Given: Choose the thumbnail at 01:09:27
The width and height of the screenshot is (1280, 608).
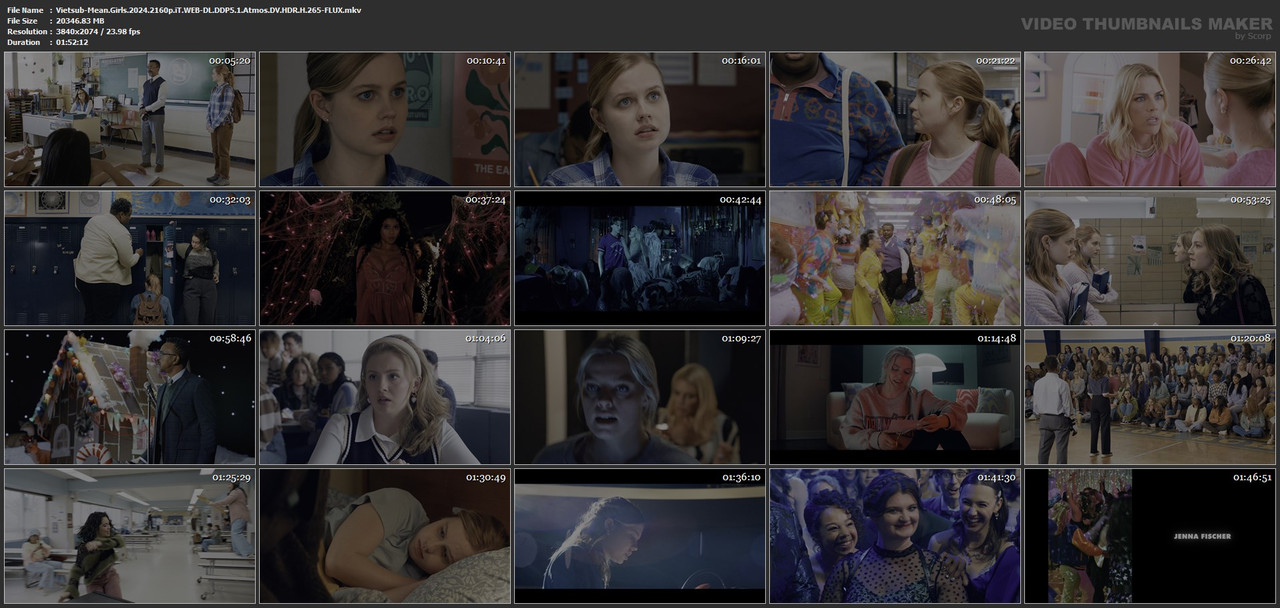Looking at the screenshot, I should 640,397.
